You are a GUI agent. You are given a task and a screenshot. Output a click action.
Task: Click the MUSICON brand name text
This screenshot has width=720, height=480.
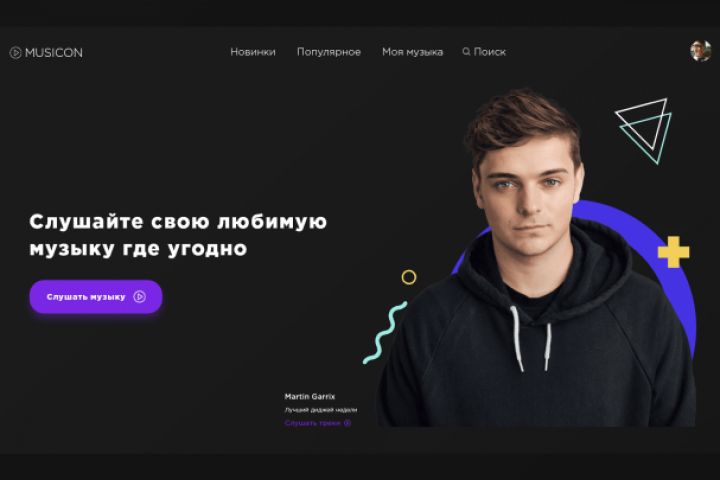pyautogui.click(x=54, y=53)
